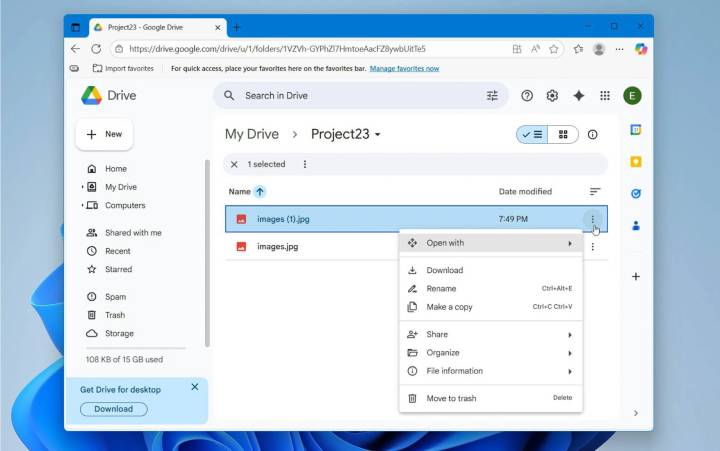Image resolution: width=720 pixels, height=451 pixels.
Task: Open the sort options icon
Action: [x=595, y=192]
